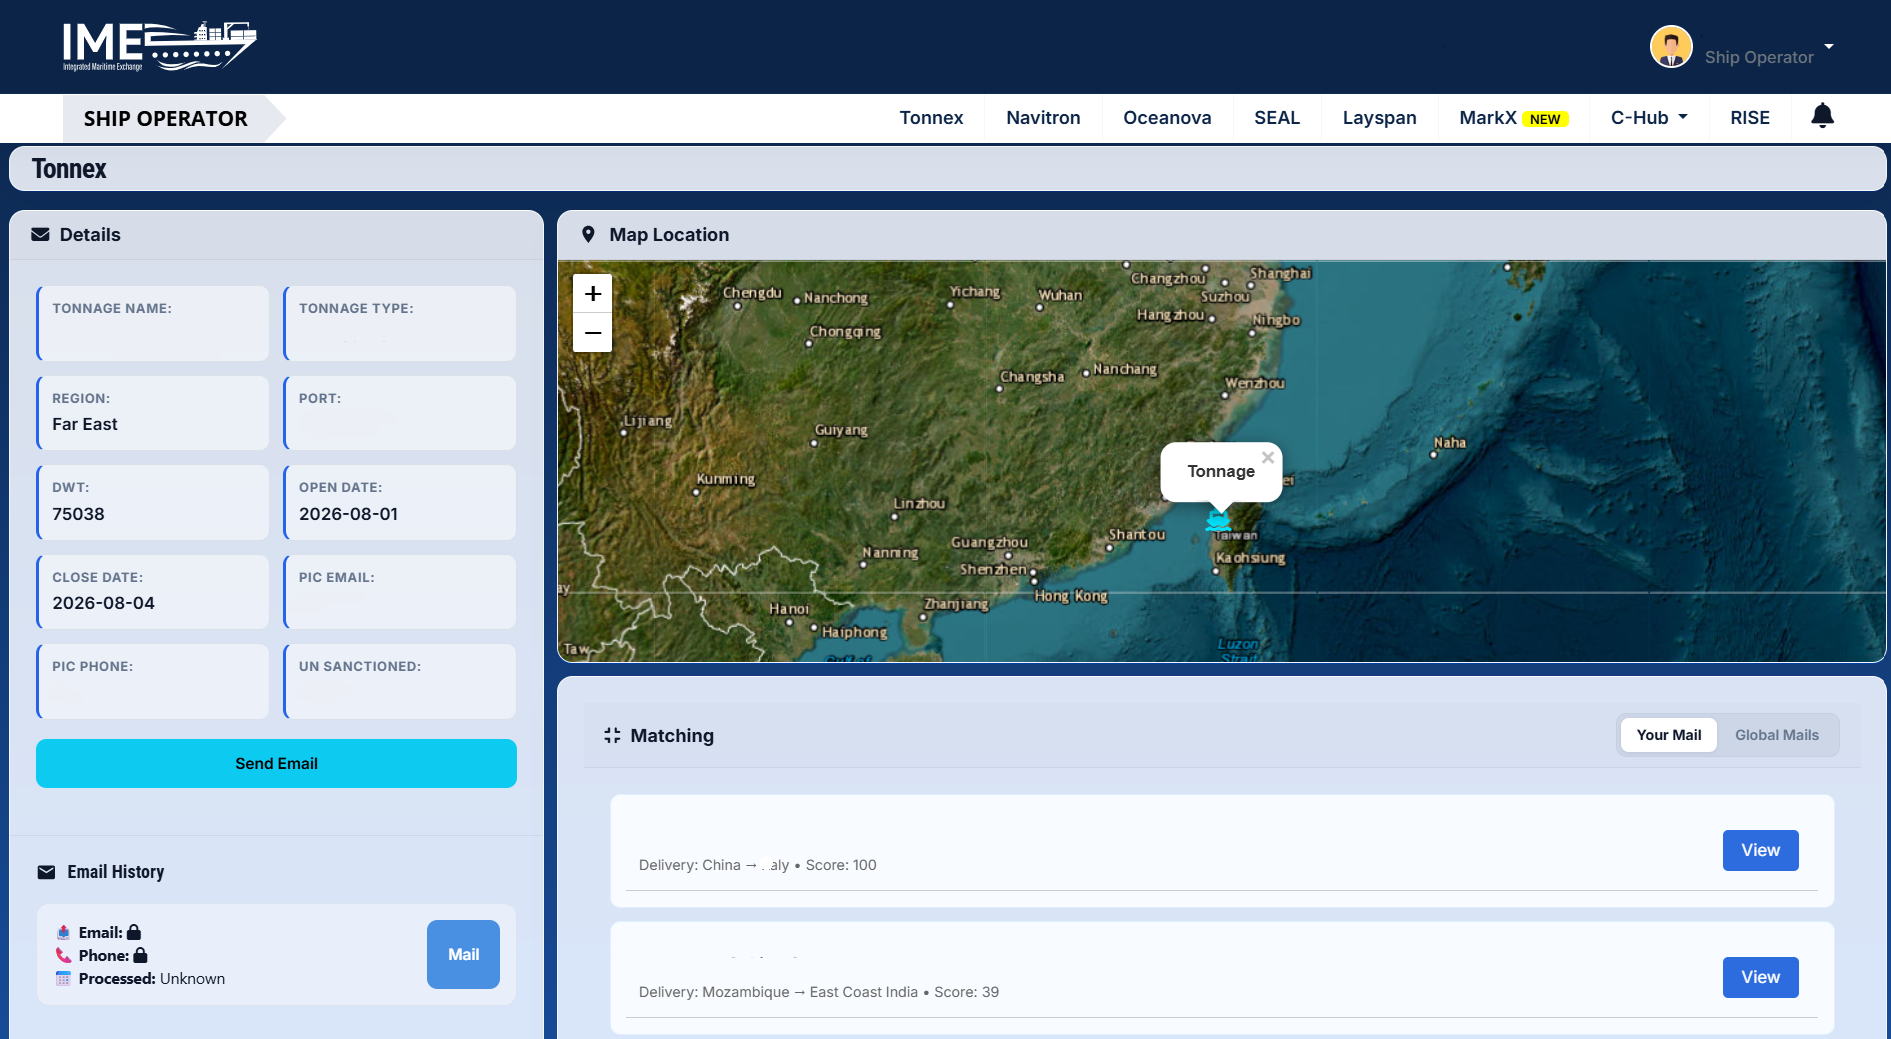Click the locked Phone padlock icon
Image resolution: width=1891 pixels, height=1039 pixels.
[140, 955]
